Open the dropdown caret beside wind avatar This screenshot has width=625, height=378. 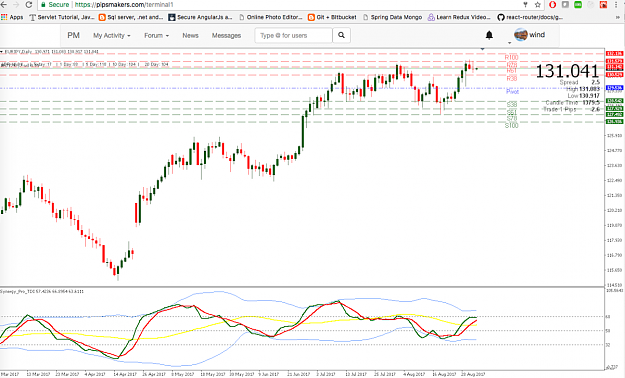[x=509, y=43]
